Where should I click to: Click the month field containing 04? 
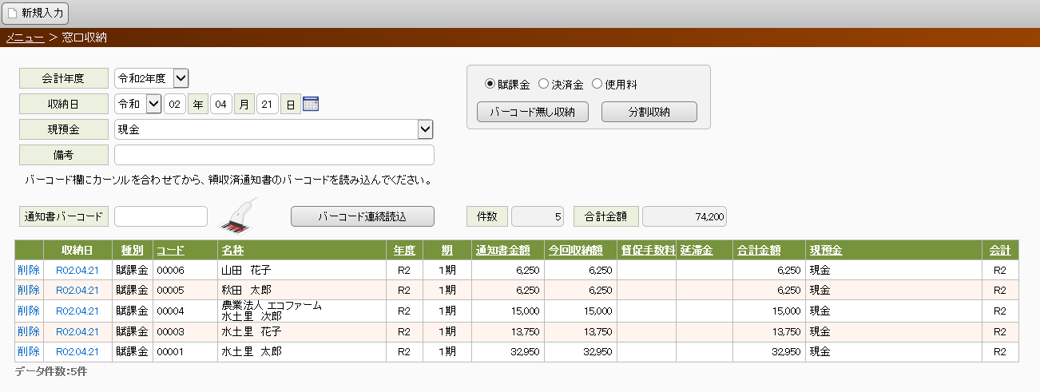(x=221, y=104)
